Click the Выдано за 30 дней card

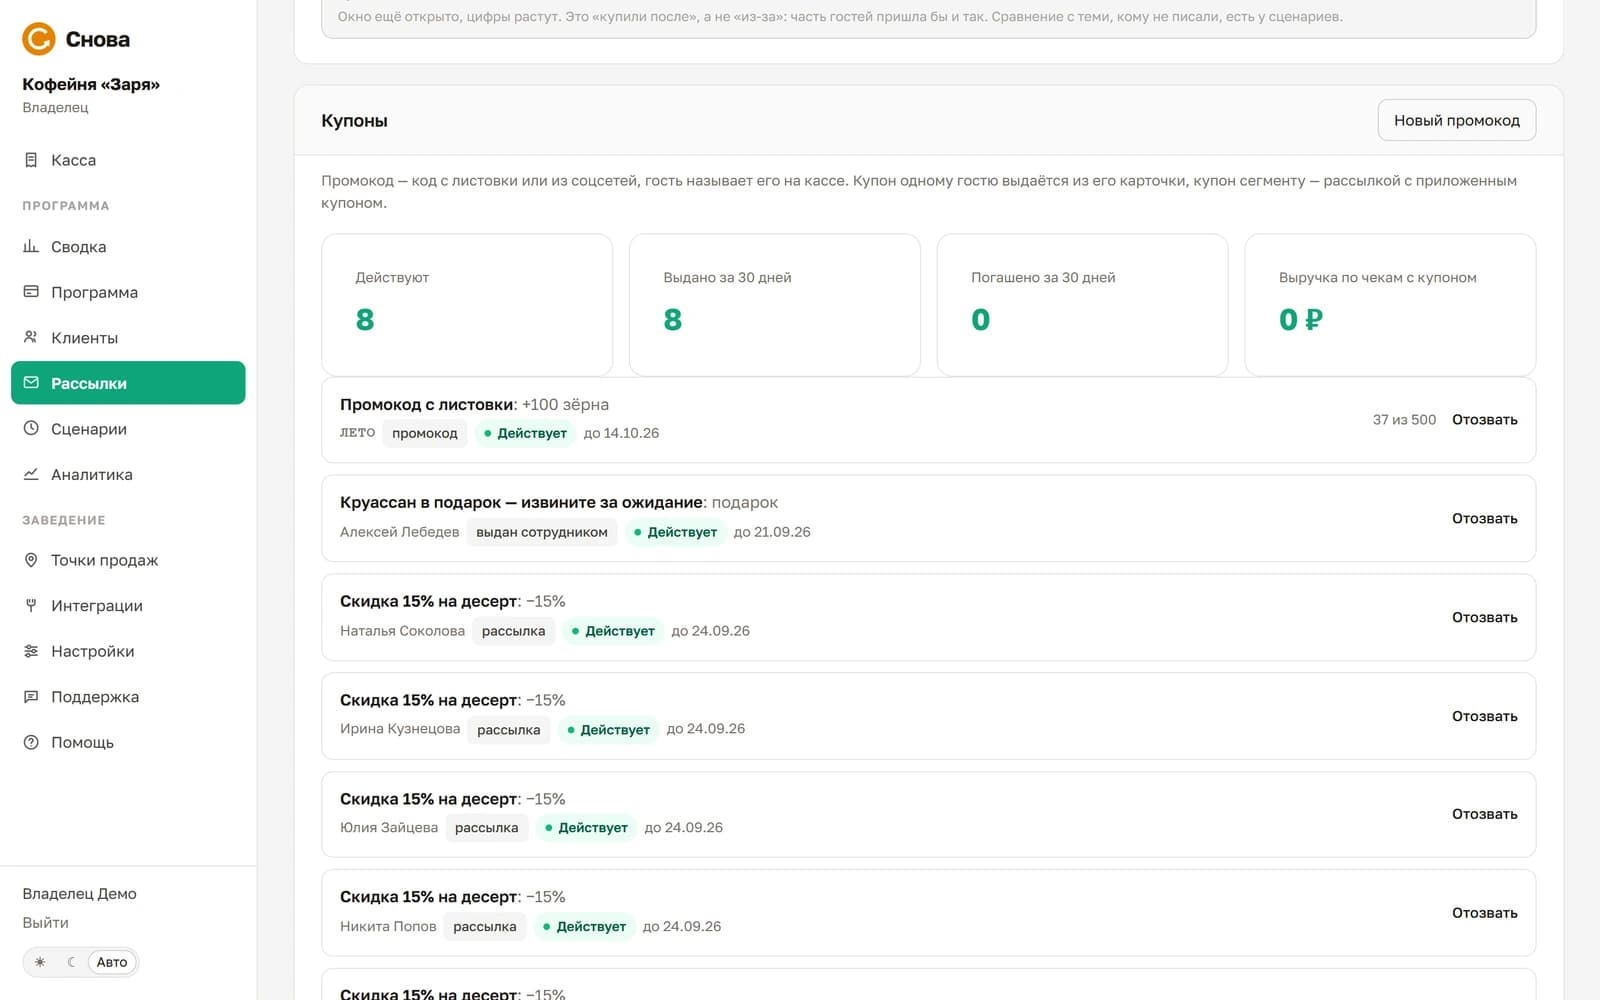[x=775, y=305]
